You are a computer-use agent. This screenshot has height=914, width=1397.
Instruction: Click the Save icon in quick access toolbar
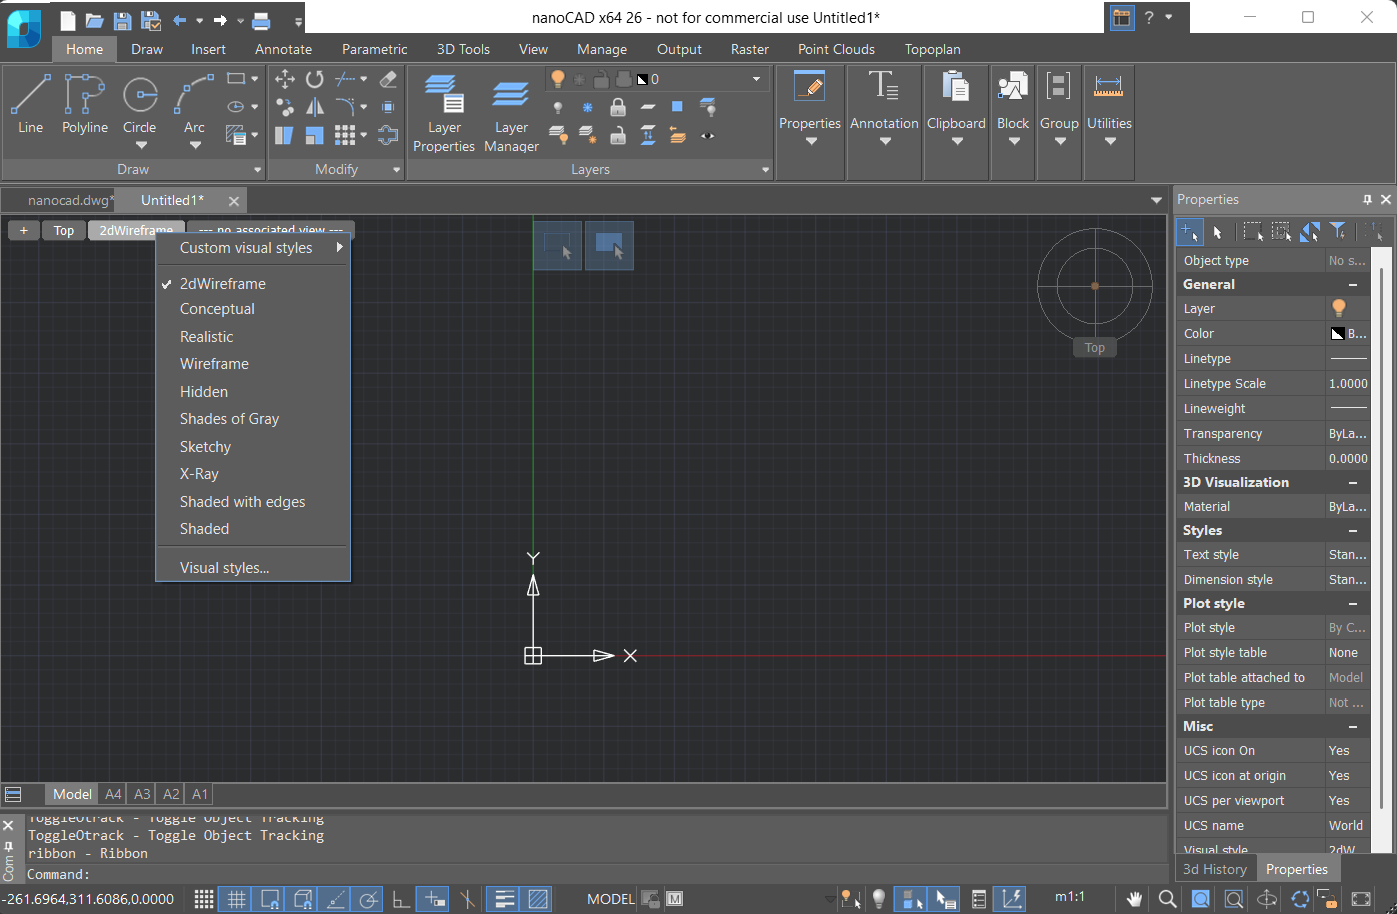click(x=122, y=20)
